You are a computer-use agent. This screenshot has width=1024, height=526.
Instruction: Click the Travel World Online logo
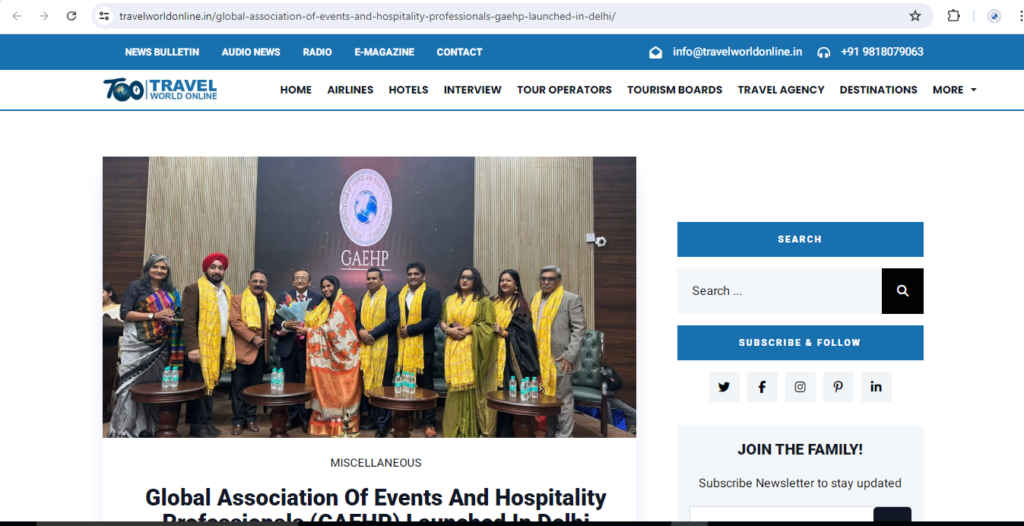160,90
